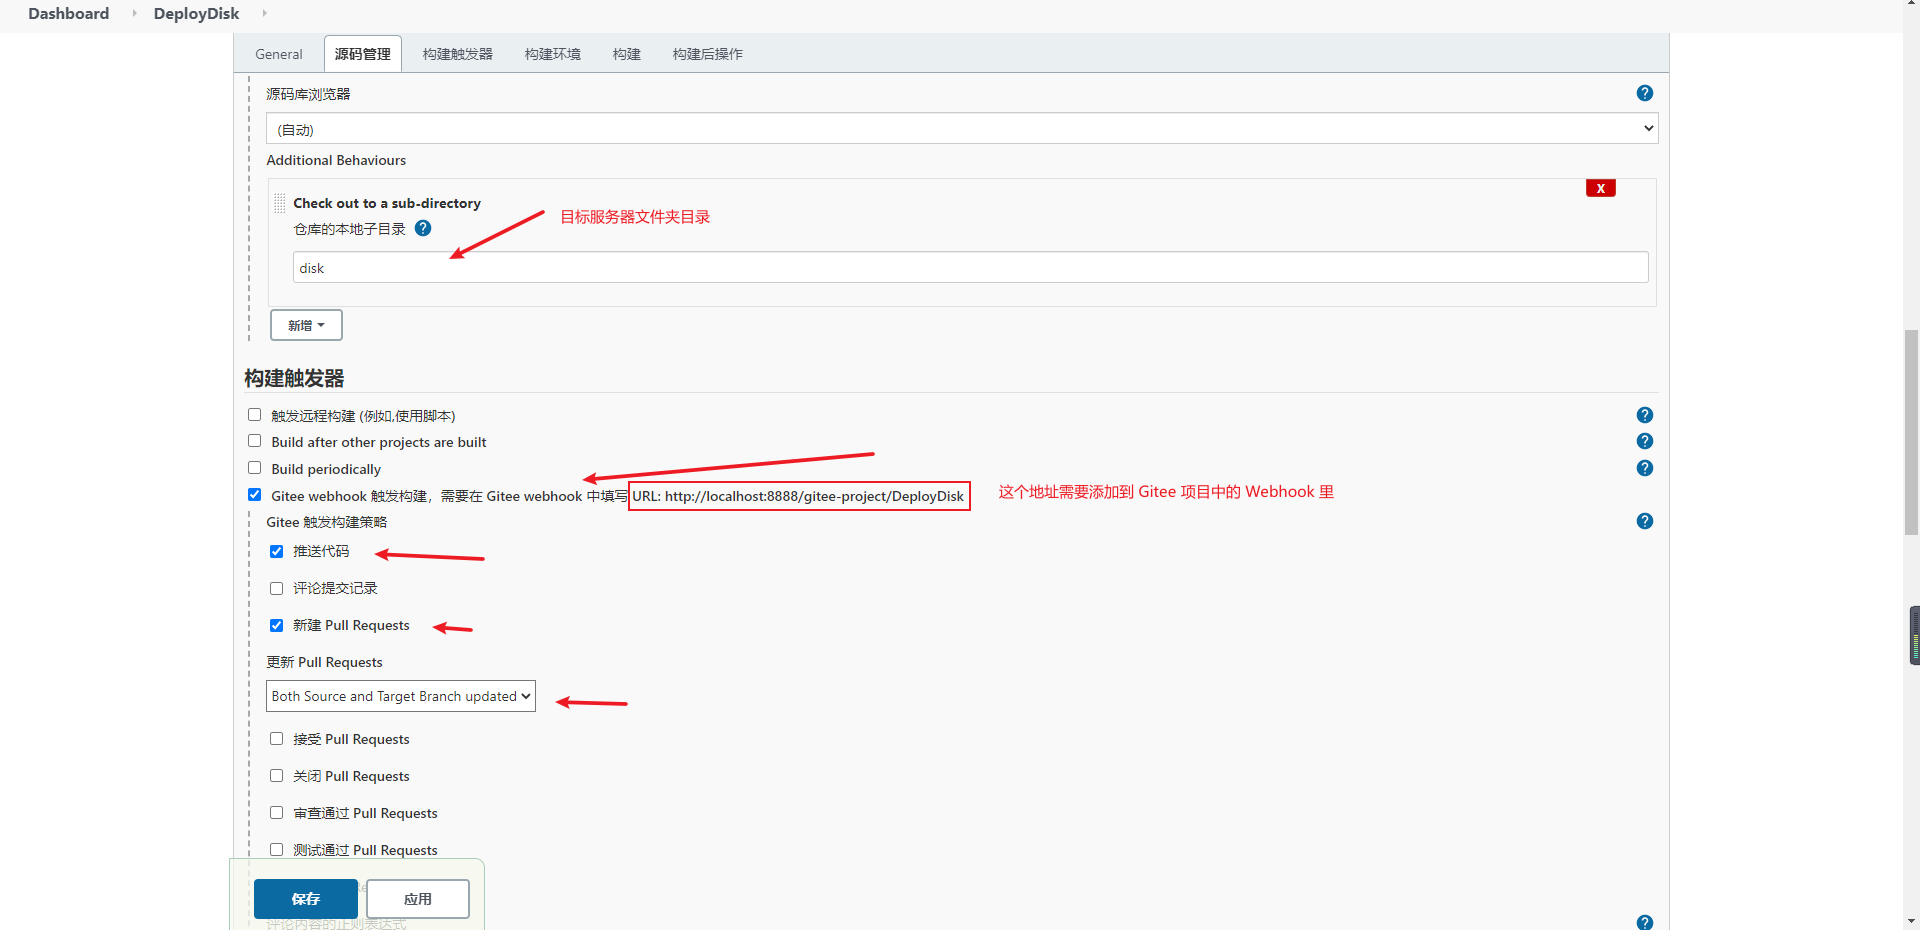This screenshot has height=930, width=1920.
Task: Check the 接受 Pull Requests option
Action: (276, 738)
